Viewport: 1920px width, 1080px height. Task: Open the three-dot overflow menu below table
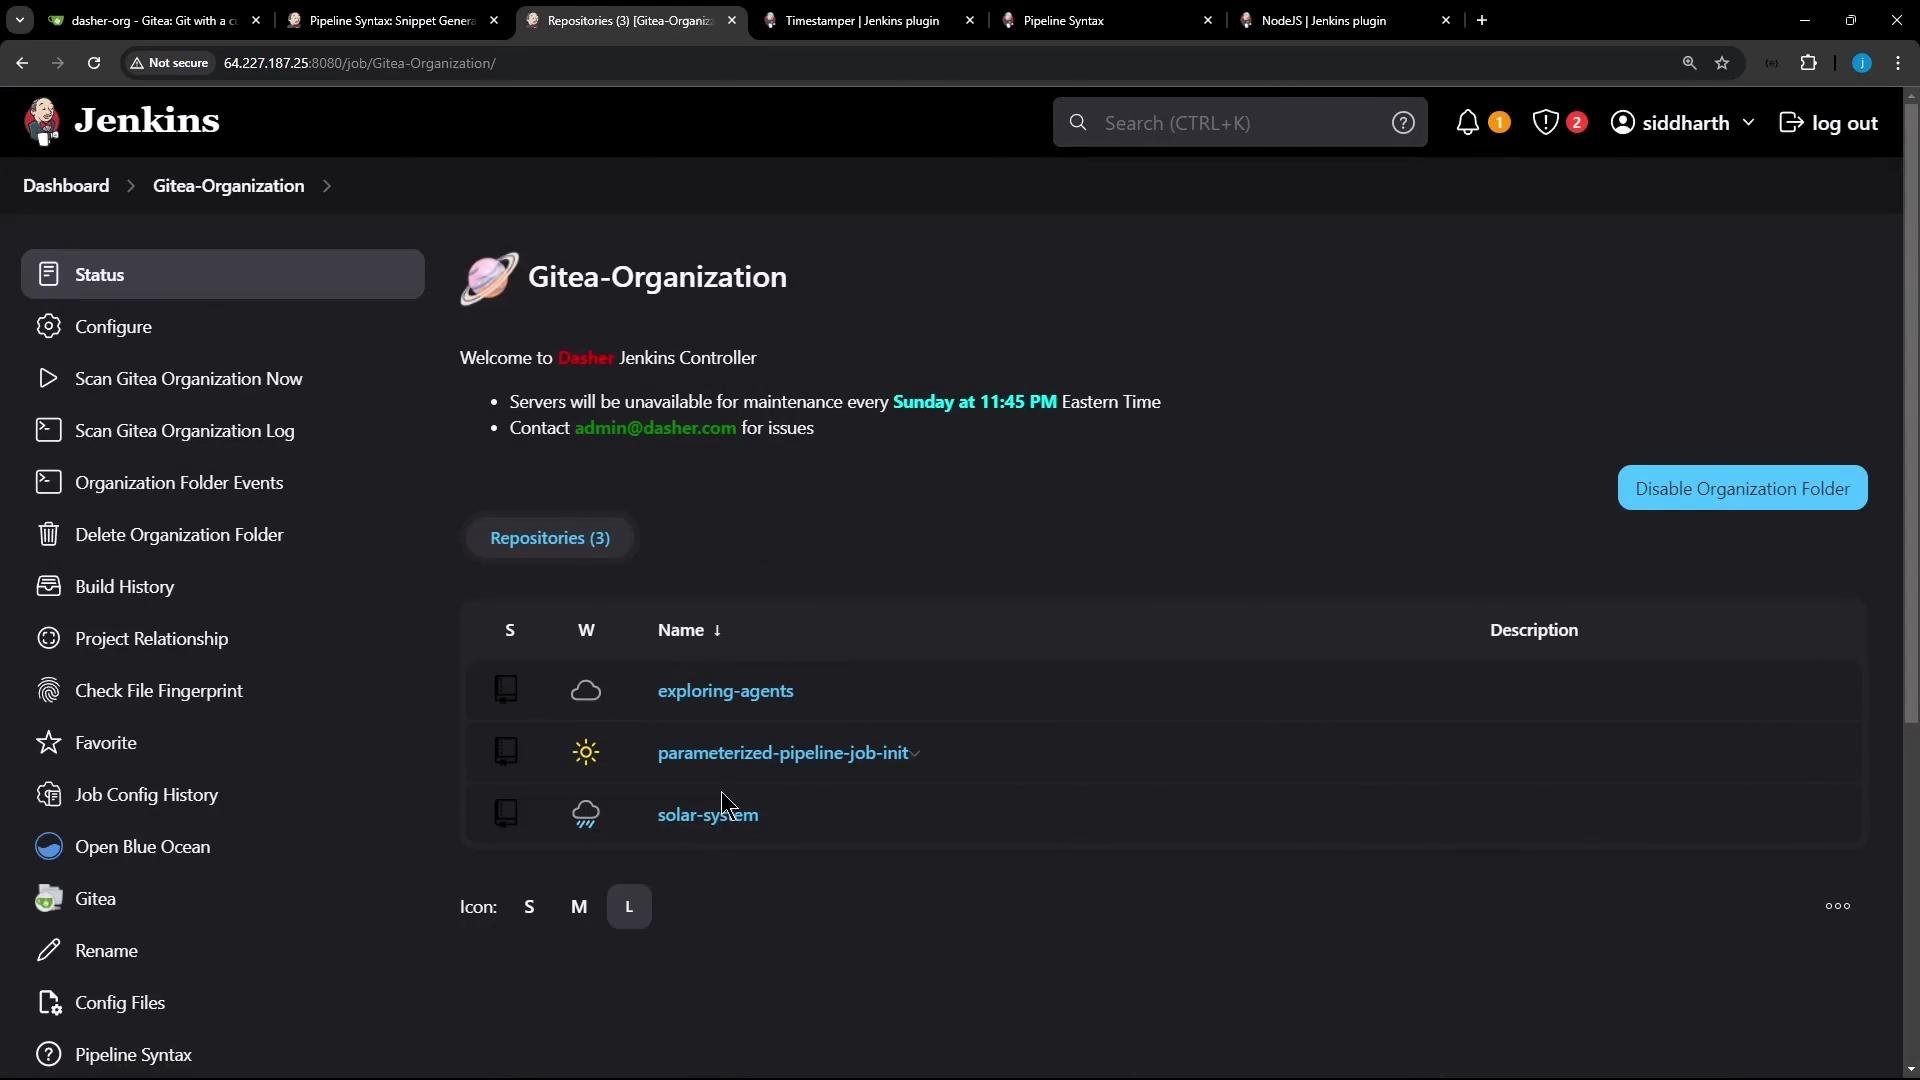(1838, 906)
